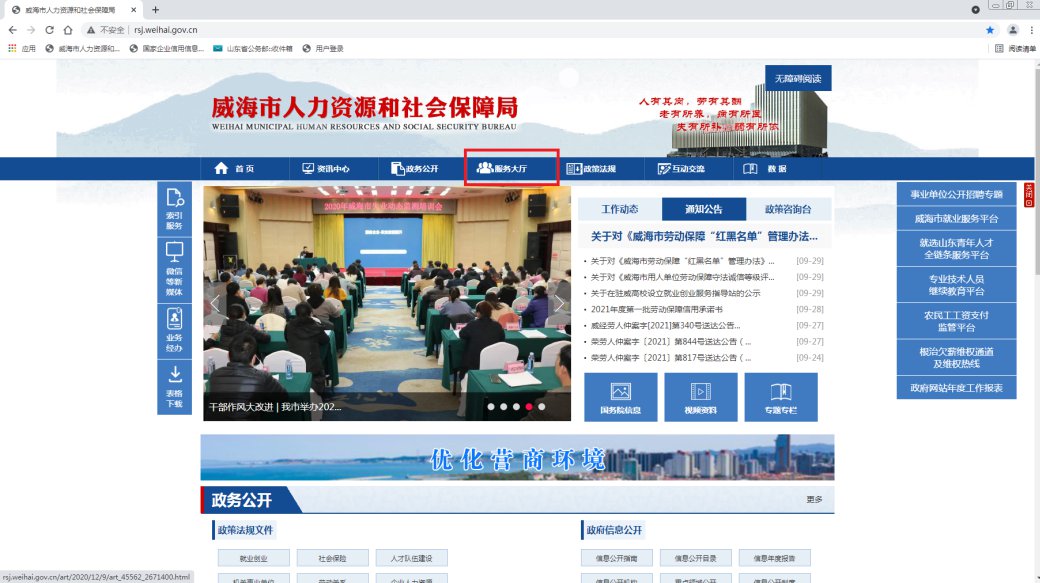Image resolution: width=1040 pixels, height=583 pixels.
Task: Open 资讯中心 in the blue navigation bar
Action: 326,168
